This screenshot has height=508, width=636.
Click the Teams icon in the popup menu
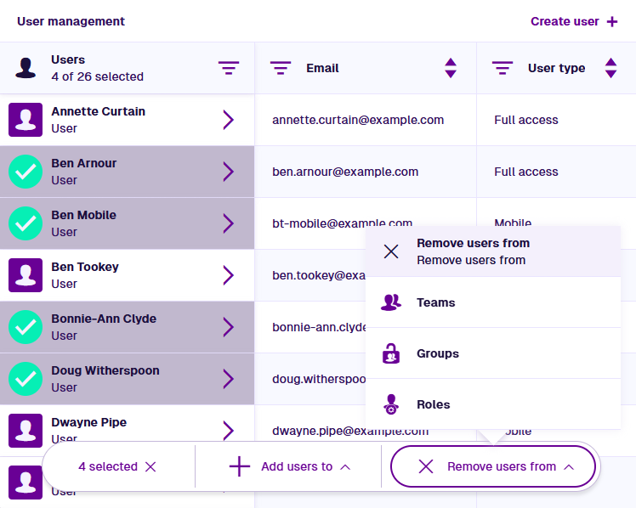pos(391,303)
